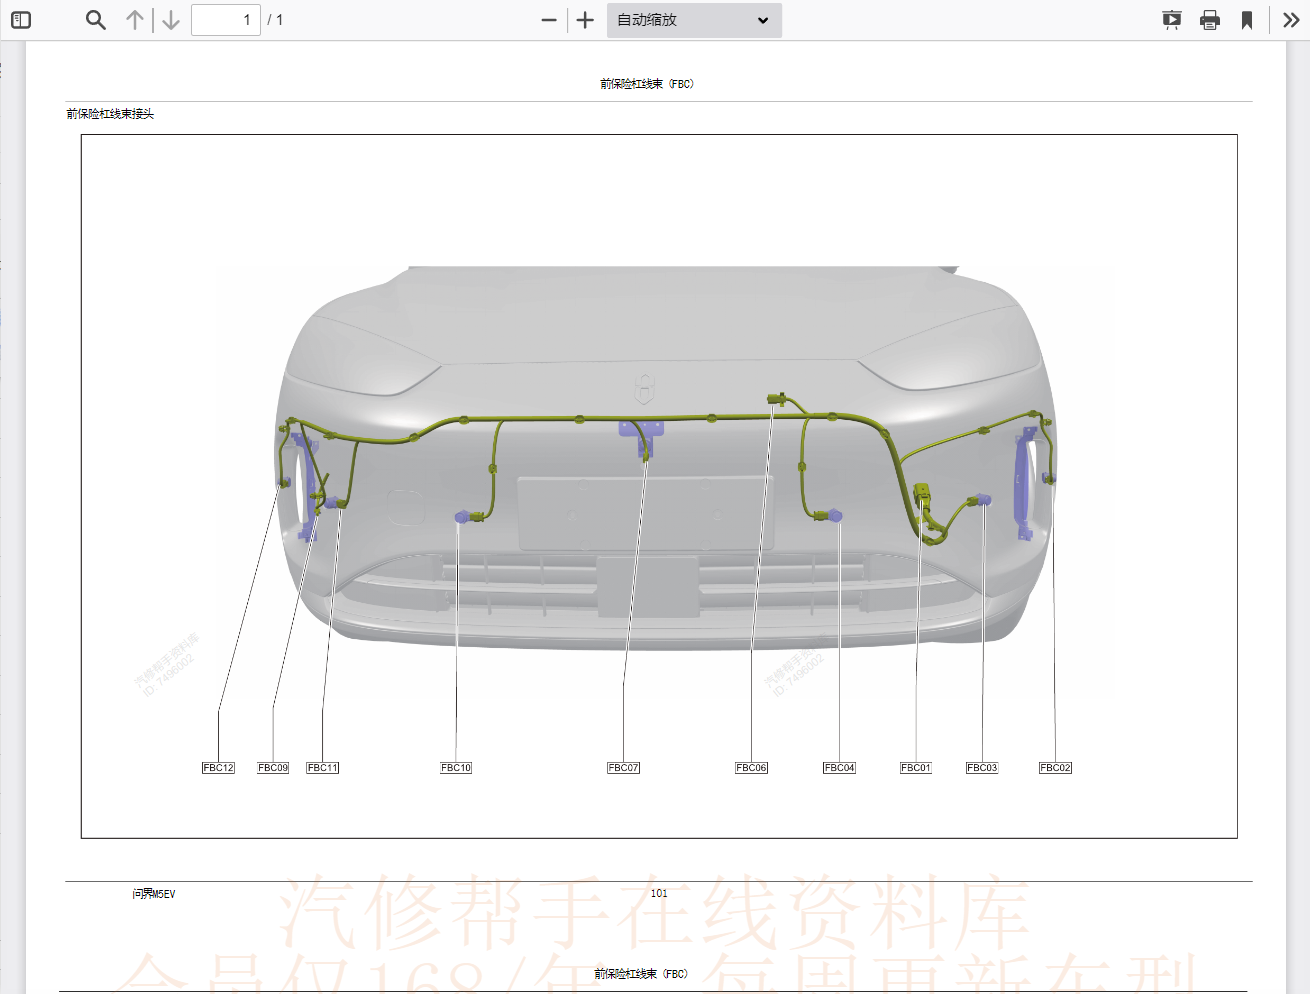
Task: Click the FBC04 connector label
Action: click(x=839, y=768)
